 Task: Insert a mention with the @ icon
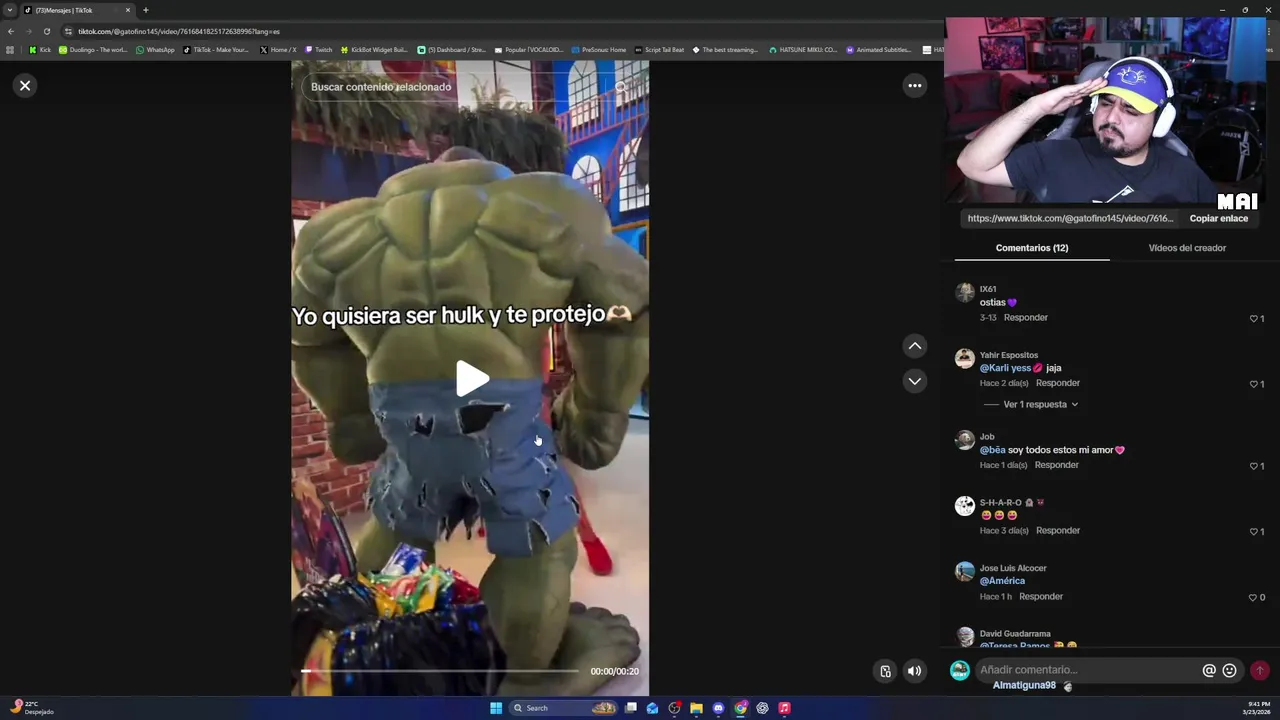coord(1209,671)
